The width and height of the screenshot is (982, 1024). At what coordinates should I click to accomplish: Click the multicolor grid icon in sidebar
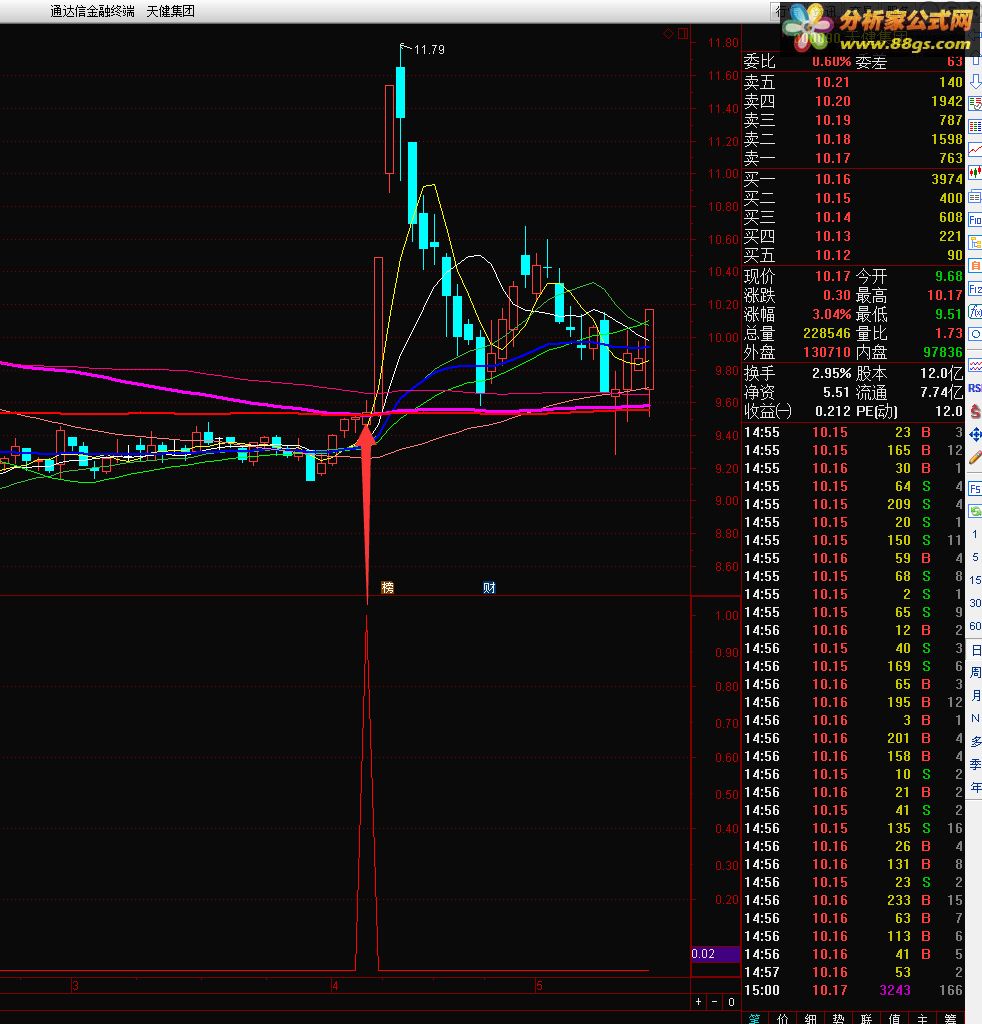click(975, 127)
